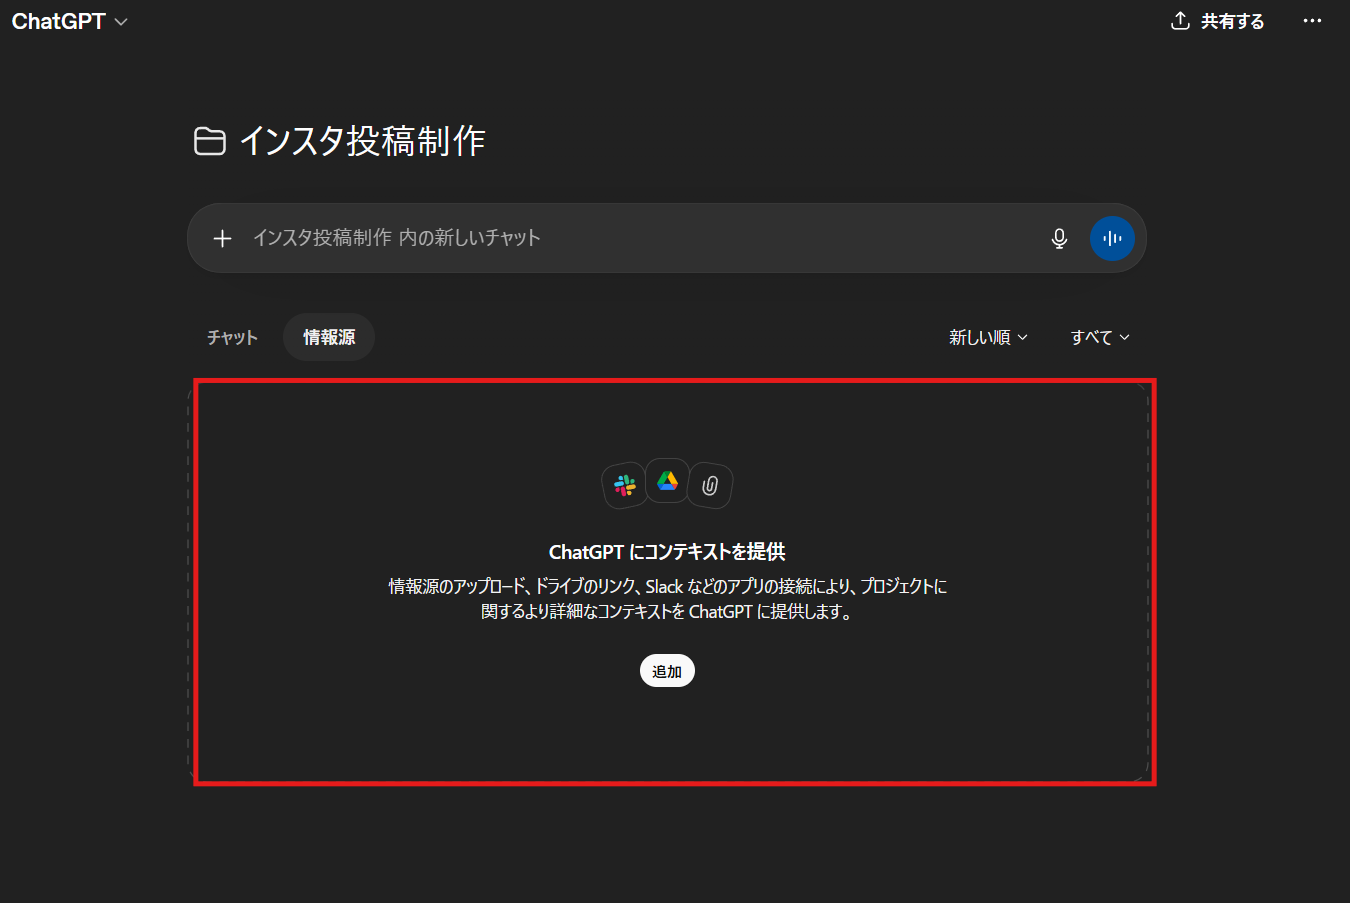Click the paperclip attachment icon
Image resolution: width=1350 pixels, height=903 pixels.
710,484
